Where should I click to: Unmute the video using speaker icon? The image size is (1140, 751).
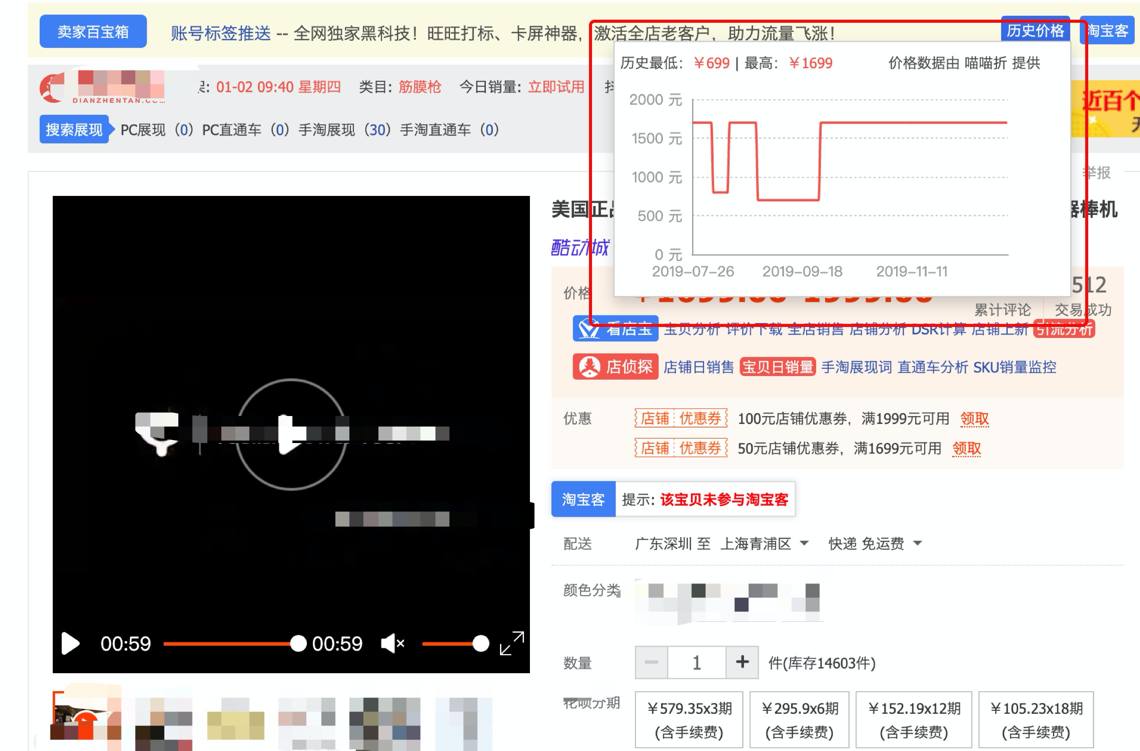(x=393, y=643)
